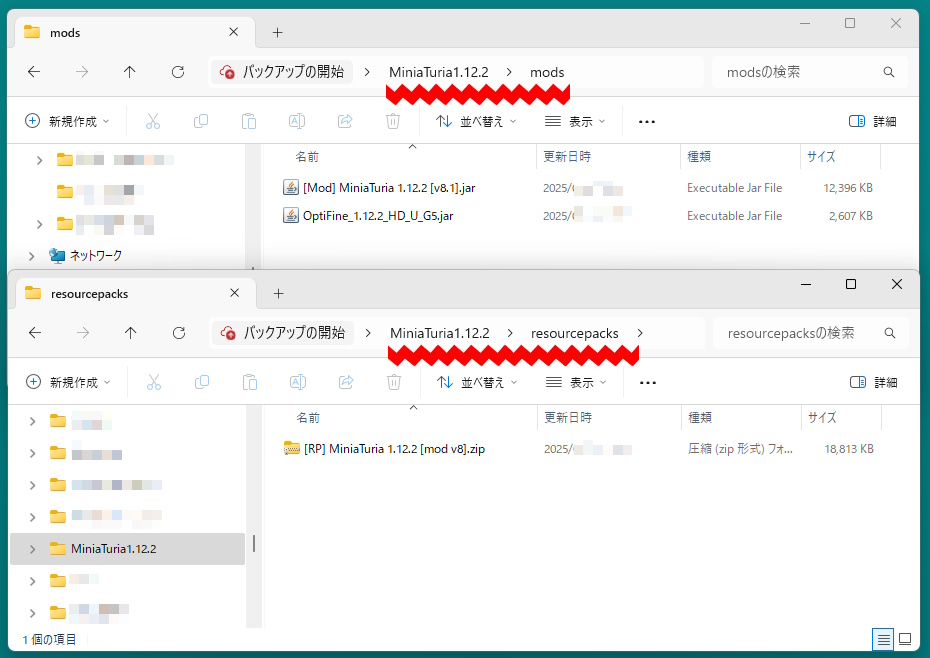Share icon in mods window toolbar
This screenshot has height=658, width=930.
[x=345, y=121]
